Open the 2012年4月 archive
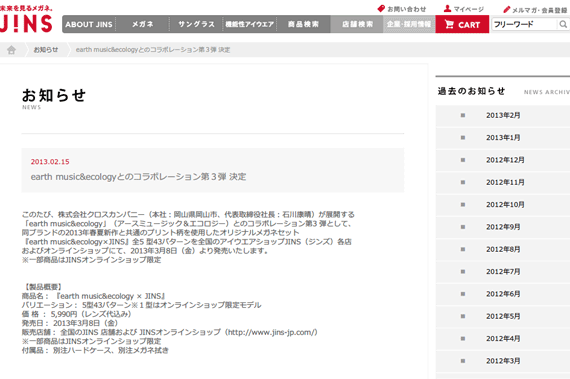570x379 pixels. [503, 339]
